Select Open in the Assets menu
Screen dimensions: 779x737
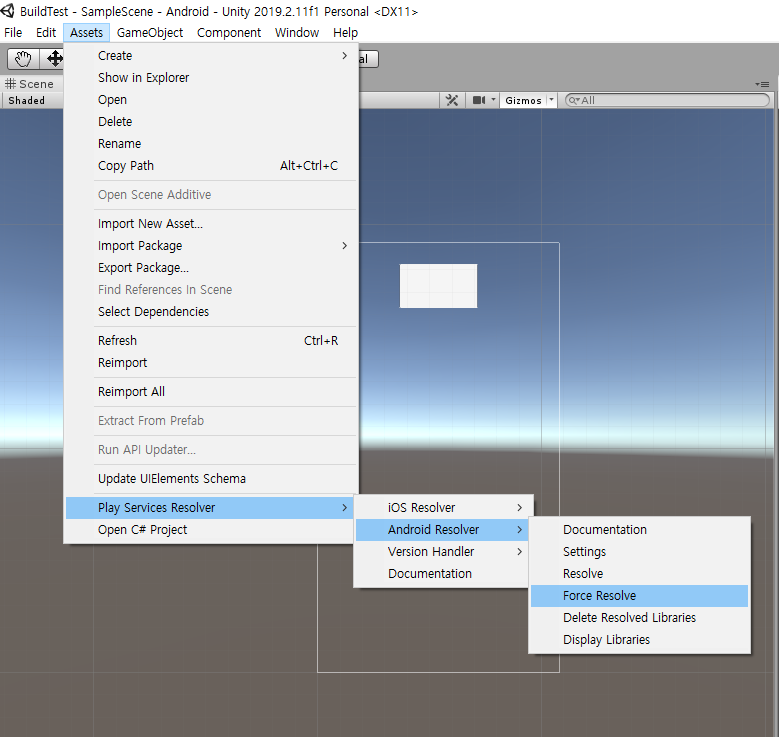[211, 99]
